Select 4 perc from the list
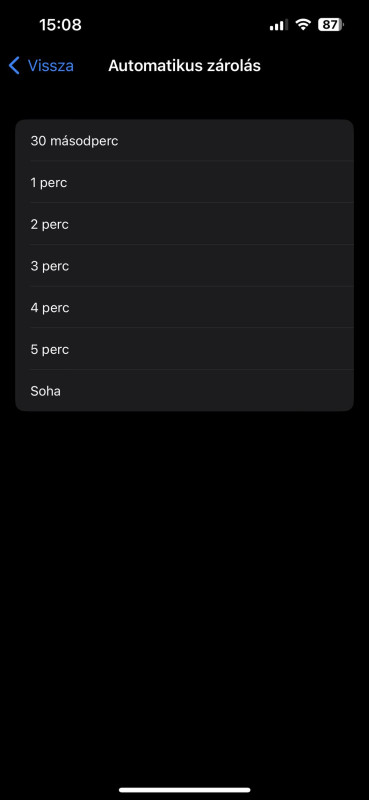Screen dimensions: 369x800 click(x=184, y=308)
